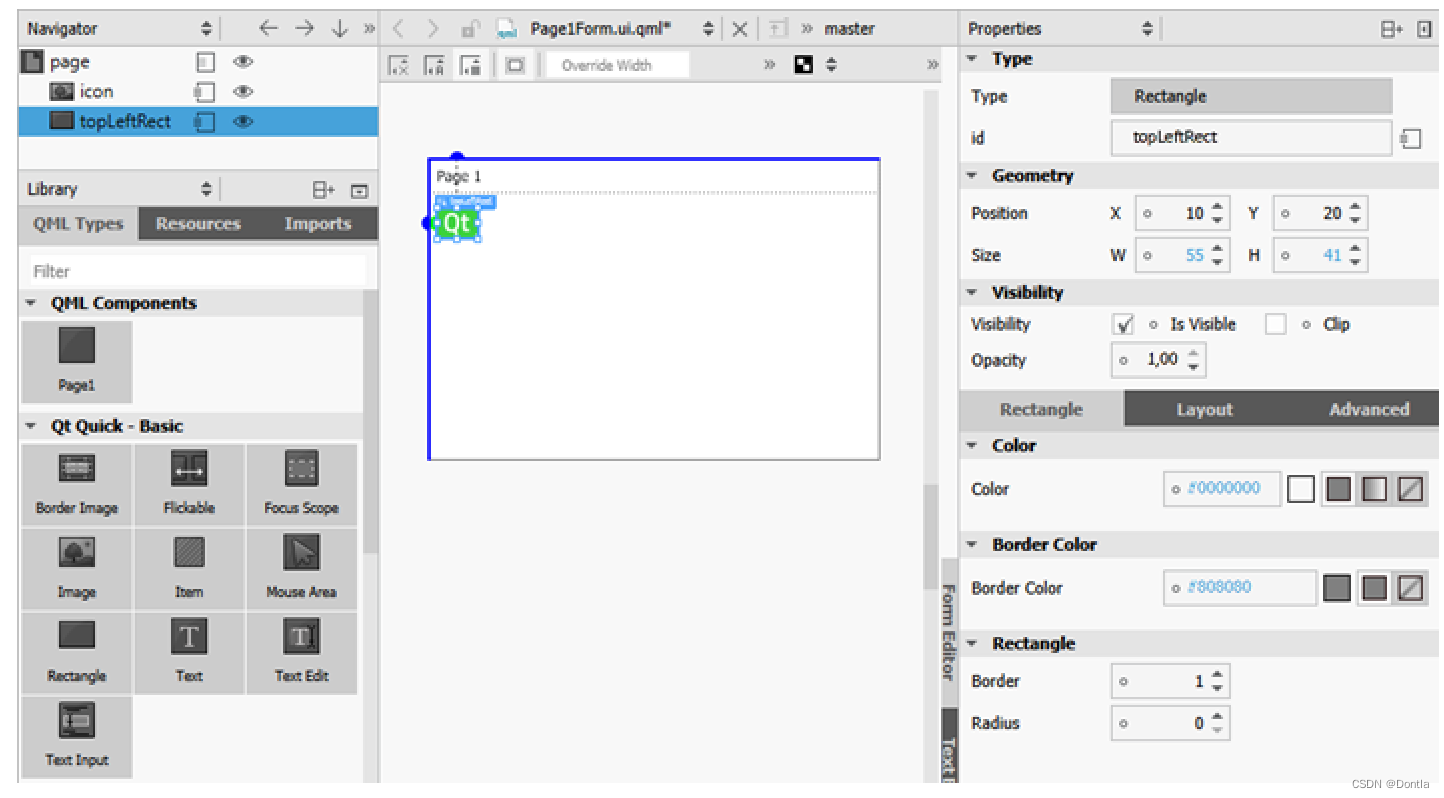The image size is (1444, 798).
Task: Select the Focus Scope component
Action: click(301, 484)
